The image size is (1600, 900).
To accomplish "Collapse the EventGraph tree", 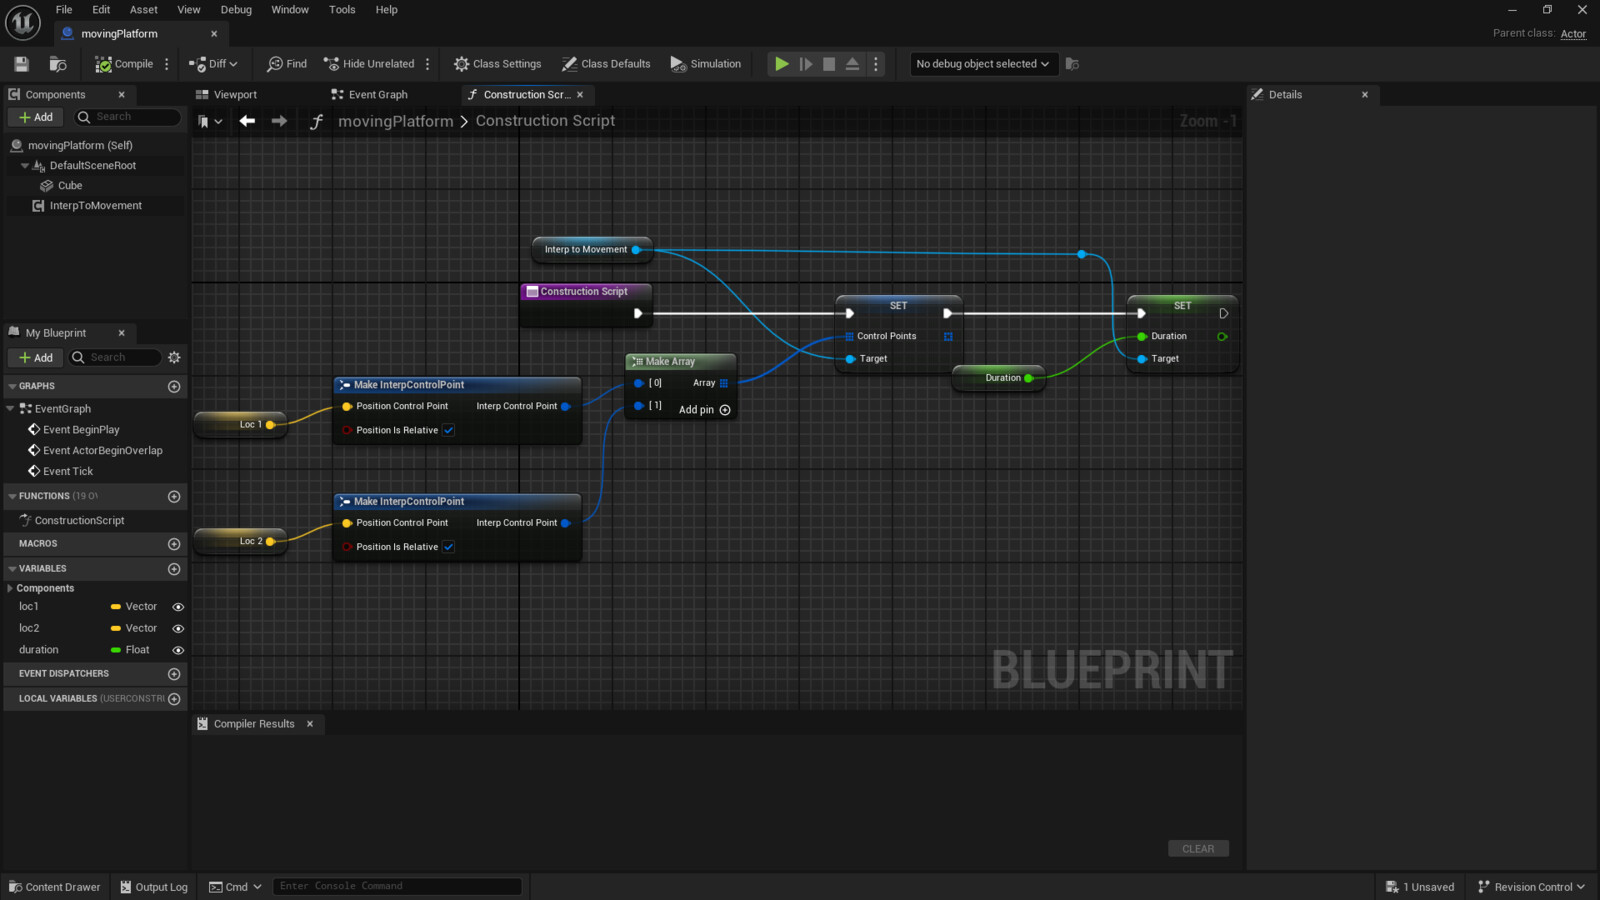I will pos(10,409).
